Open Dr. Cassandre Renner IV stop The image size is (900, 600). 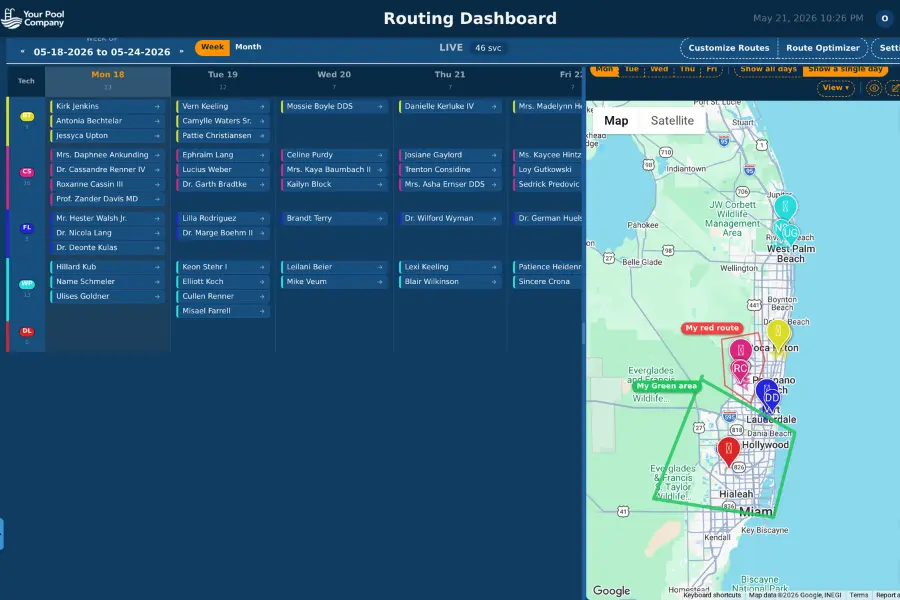click(107, 169)
